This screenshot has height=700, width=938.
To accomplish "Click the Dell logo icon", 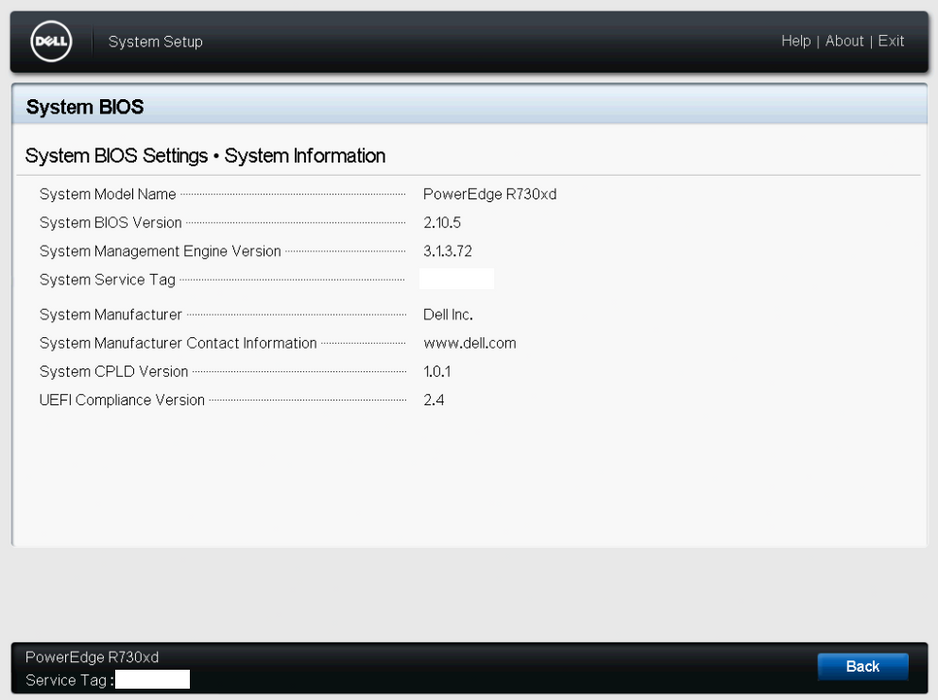I will pyautogui.click(x=51, y=41).
